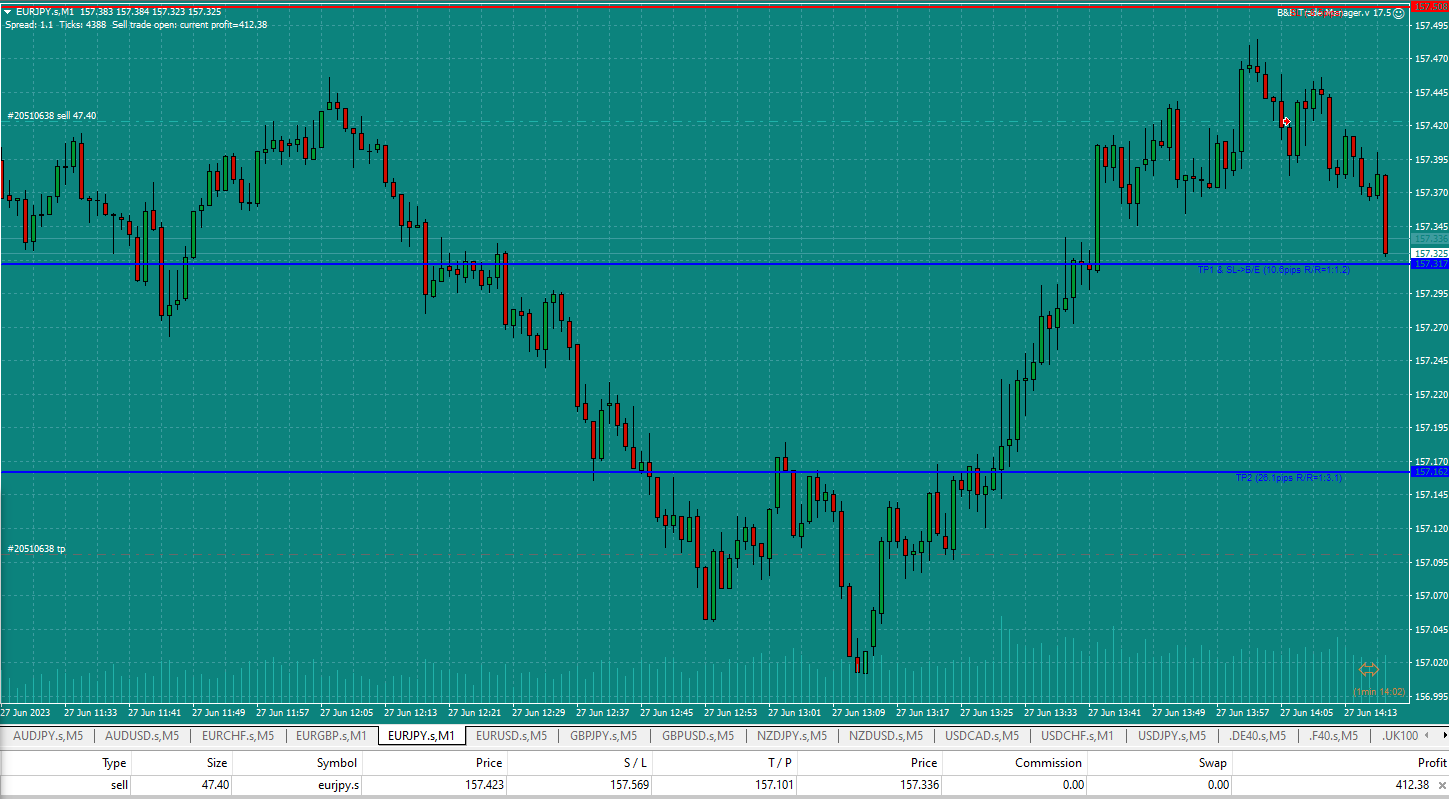Open the NZDJPY.s,M5 chart tab
Viewport: 1449px width, 799px height.
pyautogui.click(x=792, y=736)
